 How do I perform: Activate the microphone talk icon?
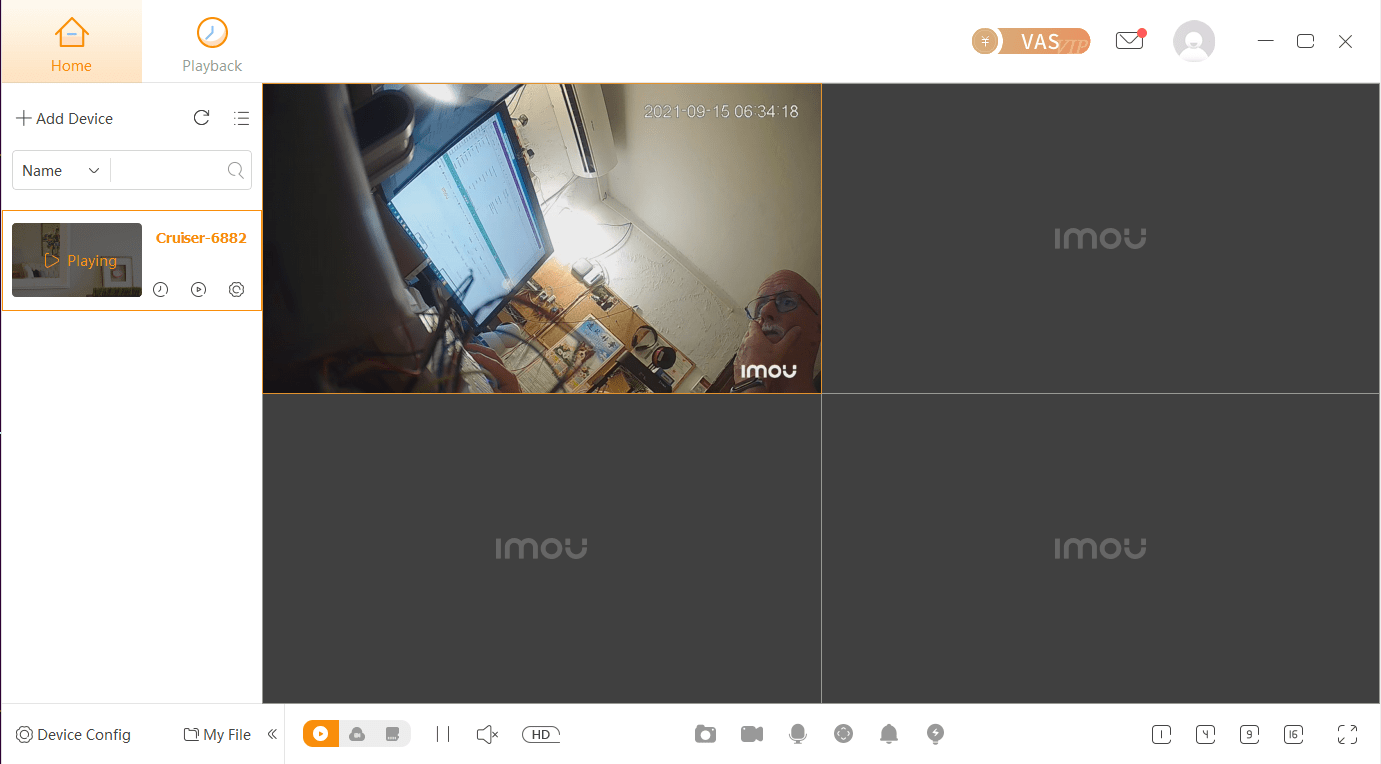pyautogui.click(x=797, y=734)
